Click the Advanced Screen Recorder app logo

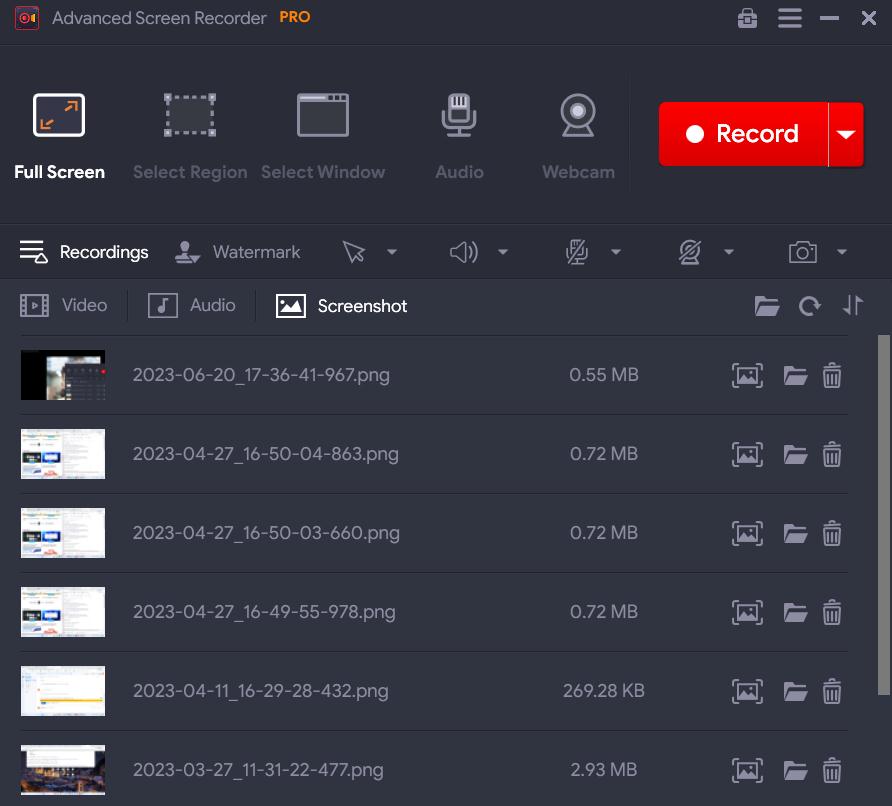[x=27, y=18]
